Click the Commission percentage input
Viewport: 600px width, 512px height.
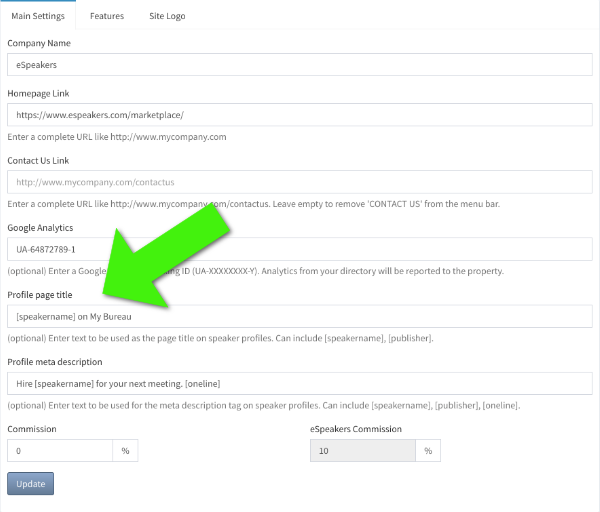coord(60,451)
